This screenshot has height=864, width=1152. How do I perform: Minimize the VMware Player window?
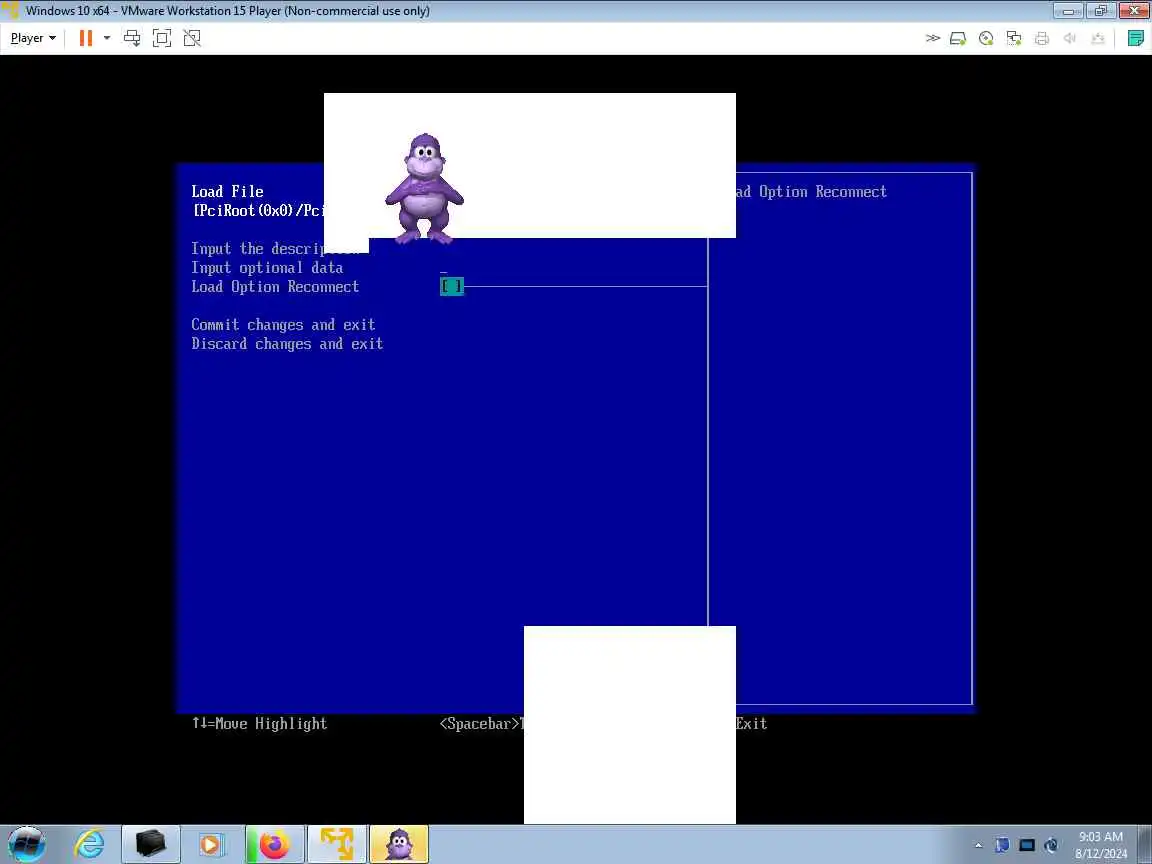[x=1068, y=10]
